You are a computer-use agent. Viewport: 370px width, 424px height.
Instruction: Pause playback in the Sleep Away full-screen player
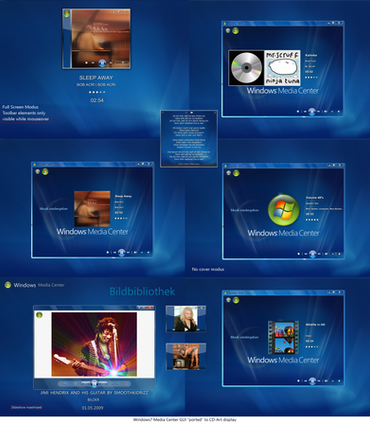point(102,63)
